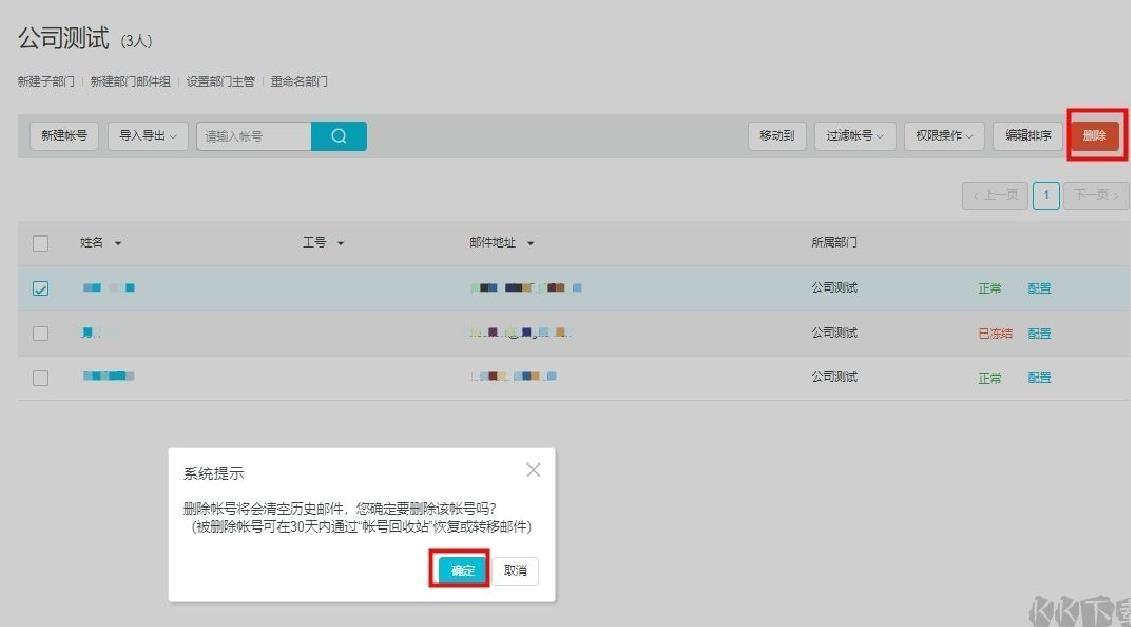
Task: Click the 公司测试 page title
Action: (x=63, y=38)
